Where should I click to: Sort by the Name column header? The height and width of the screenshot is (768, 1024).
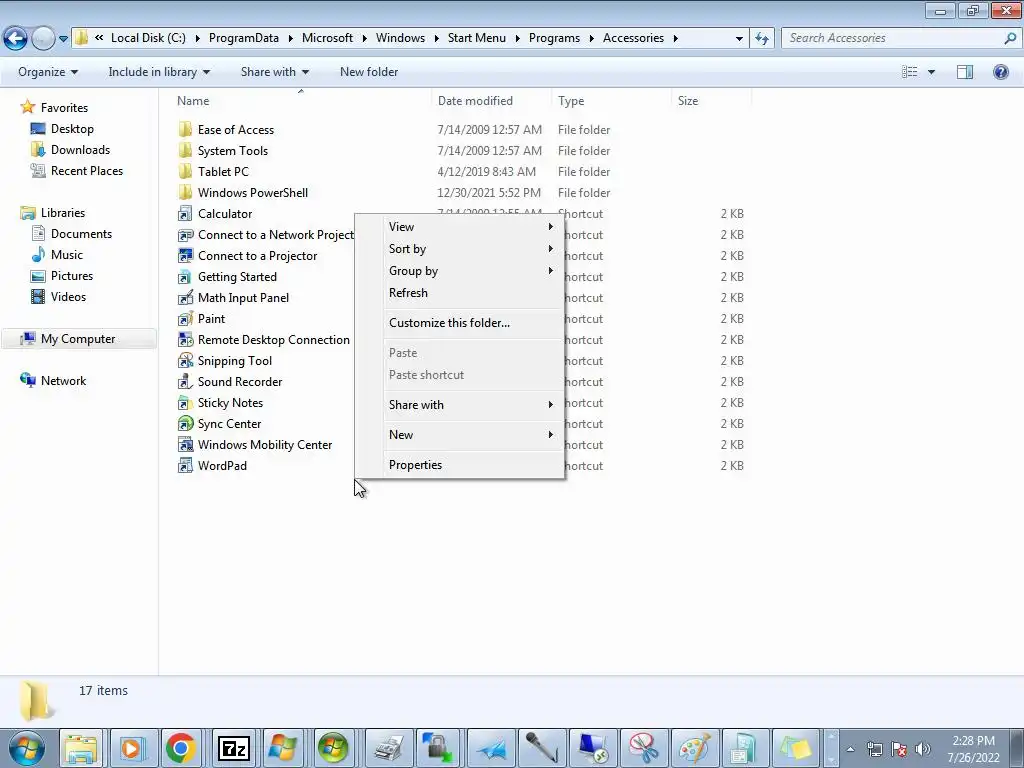coord(301,101)
